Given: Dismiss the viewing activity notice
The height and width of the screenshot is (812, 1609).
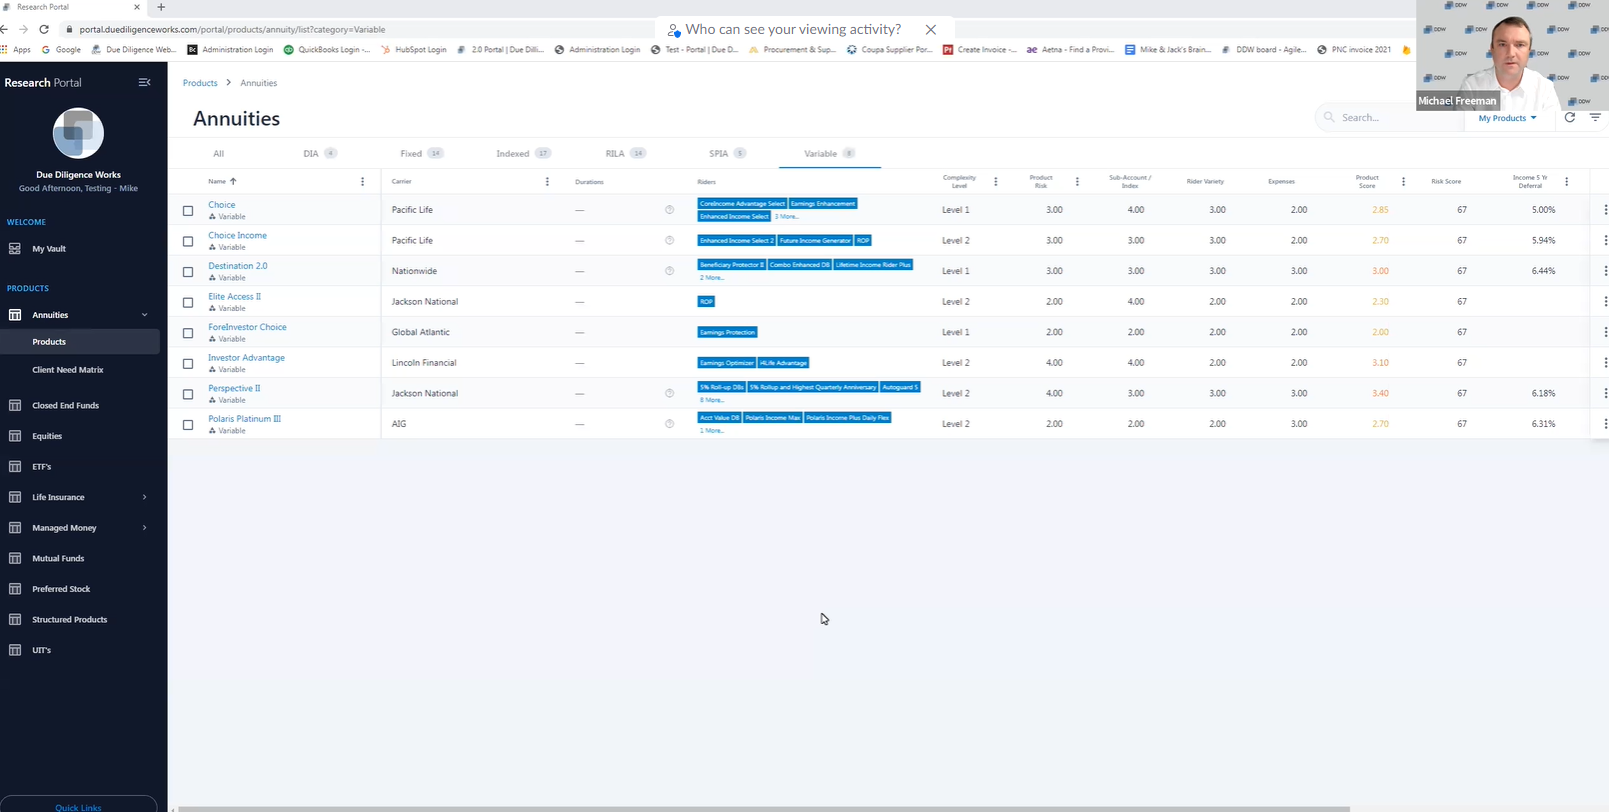Looking at the screenshot, I should tap(931, 29).
